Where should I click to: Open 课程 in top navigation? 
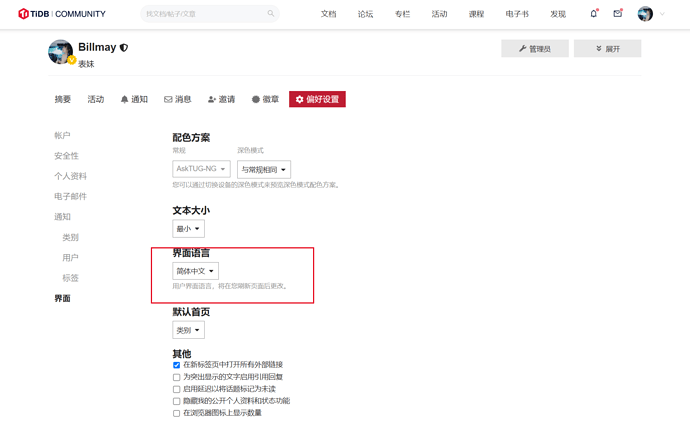(476, 14)
